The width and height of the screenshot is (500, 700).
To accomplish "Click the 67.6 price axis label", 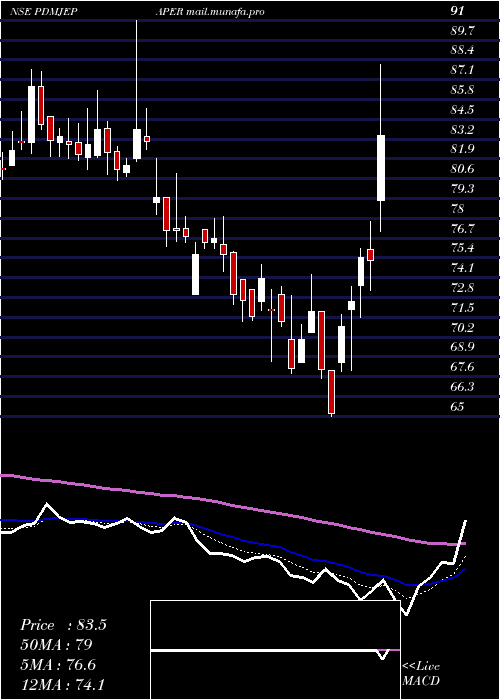I will (462, 367).
